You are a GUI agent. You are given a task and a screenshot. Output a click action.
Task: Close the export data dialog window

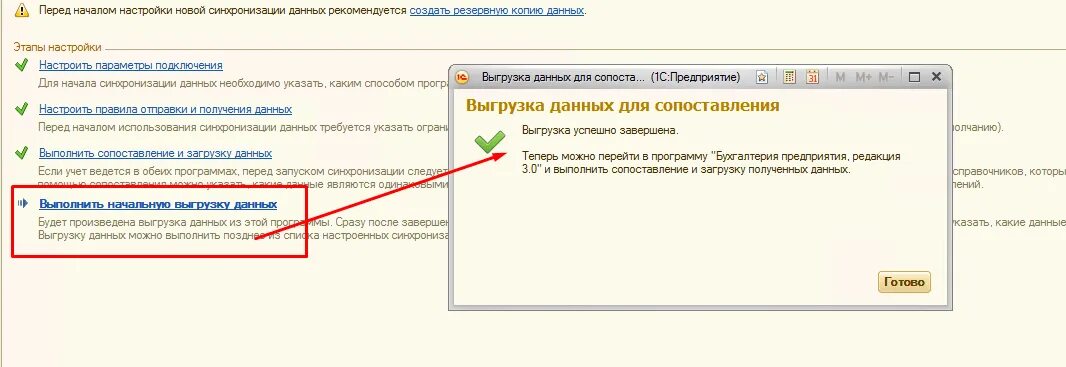click(x=936, y=77)
